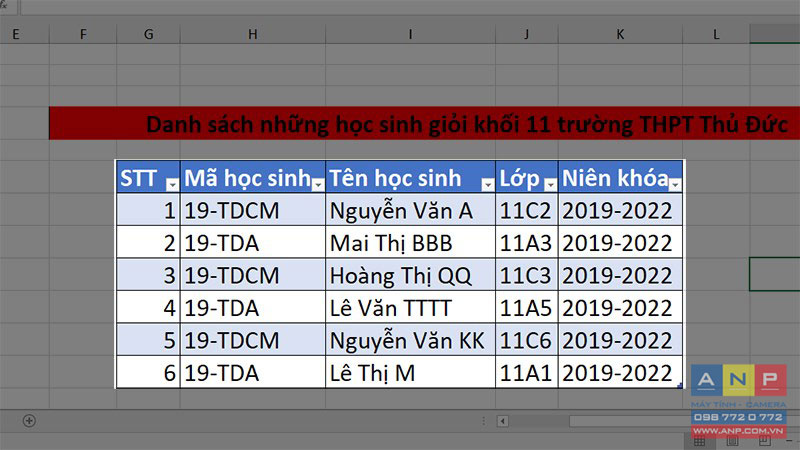Select column H header
The height and width of the screenshot is (450, 800).
point(253,34)
